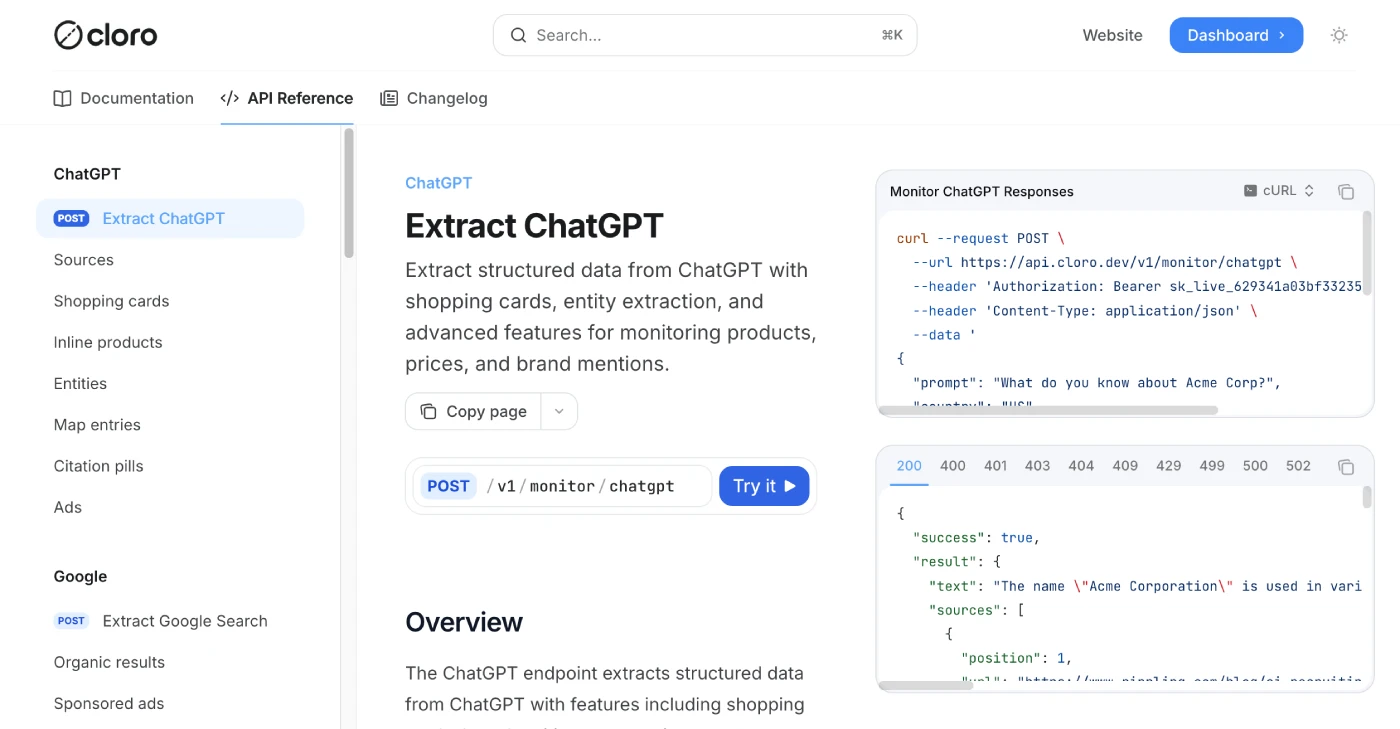Open the Entities sidebar item
The image size is (1400, 729).
(80, 383)
